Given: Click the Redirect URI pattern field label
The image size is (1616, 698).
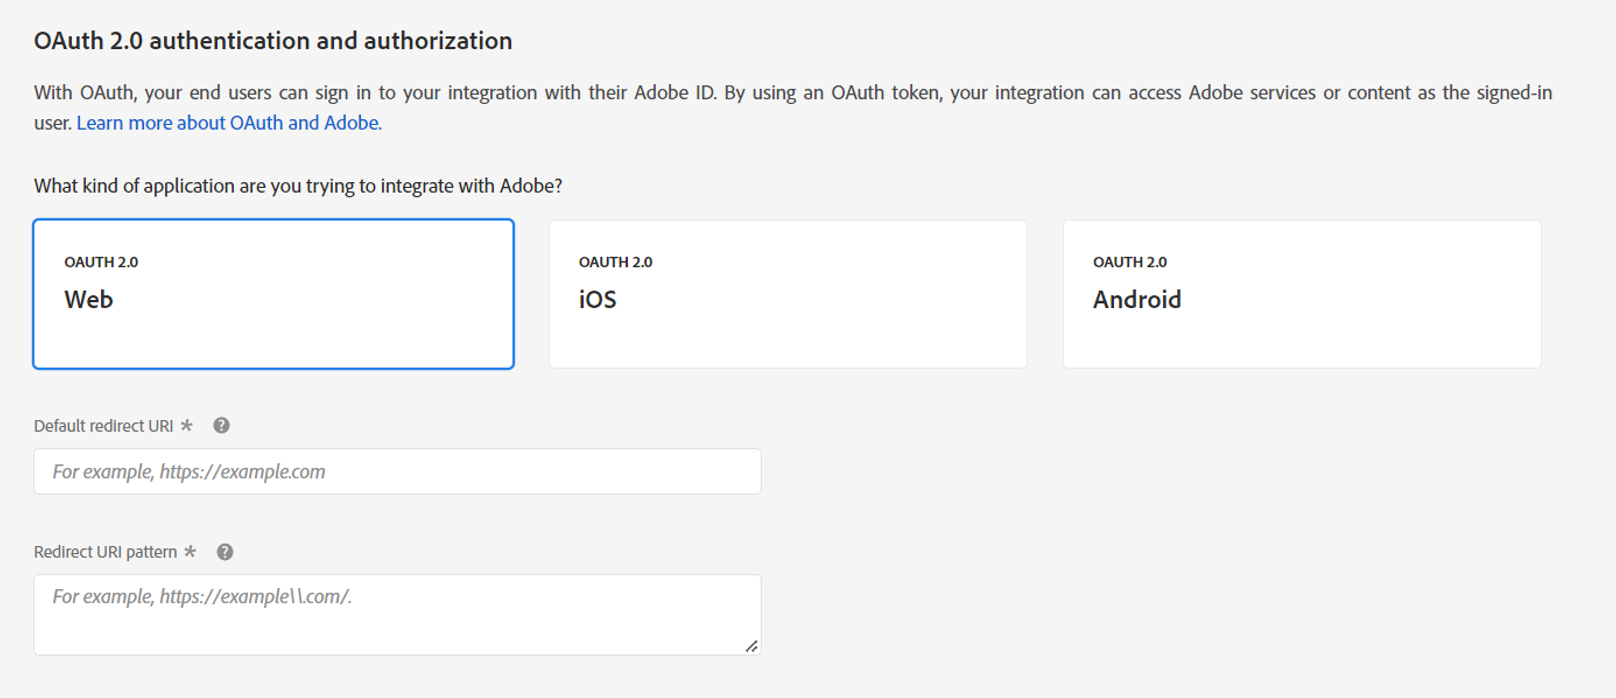Looking at the screenshot, I should pos(105,552).
